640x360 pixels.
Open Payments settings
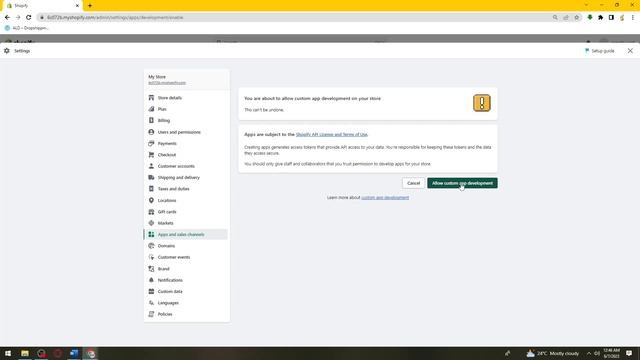coord(167,144)
